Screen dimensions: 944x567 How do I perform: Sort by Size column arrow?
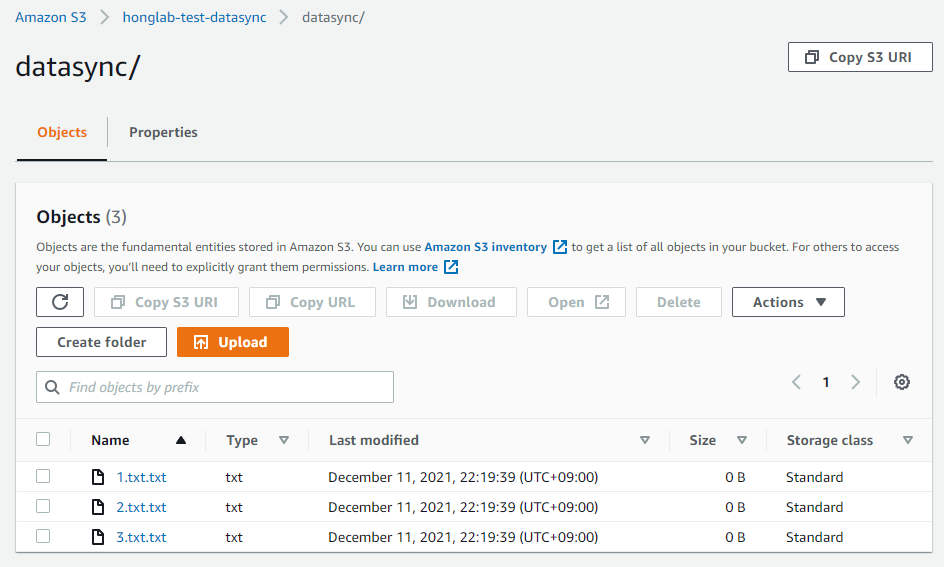coord(742,440)
